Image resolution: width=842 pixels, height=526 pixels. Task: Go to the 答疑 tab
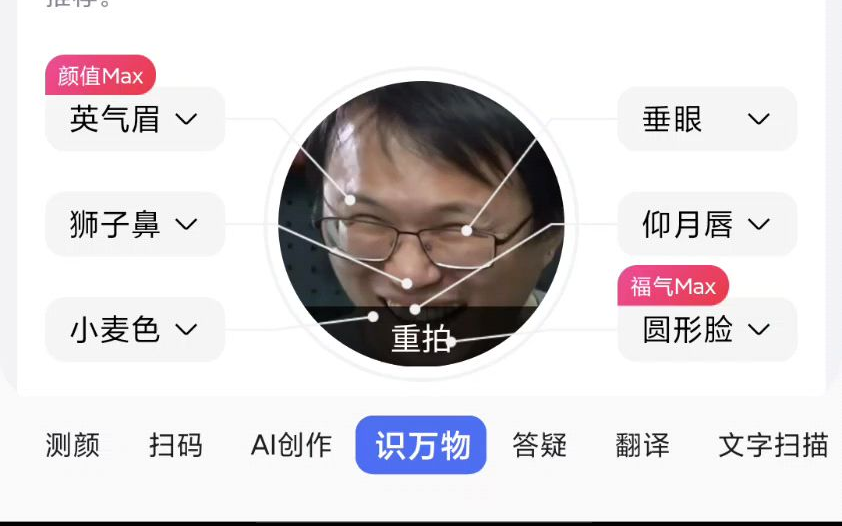[x=540, y=445]
